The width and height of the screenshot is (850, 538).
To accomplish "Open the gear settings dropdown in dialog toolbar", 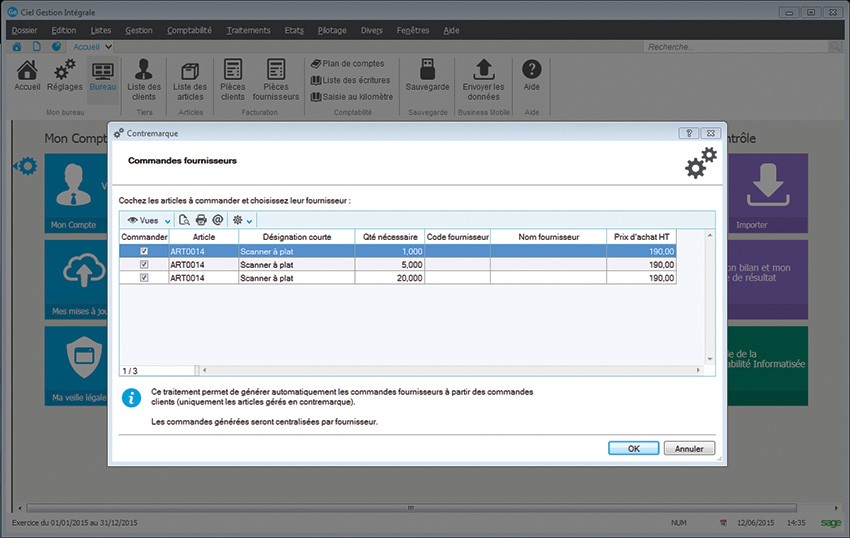I will [x=242, y=220].
